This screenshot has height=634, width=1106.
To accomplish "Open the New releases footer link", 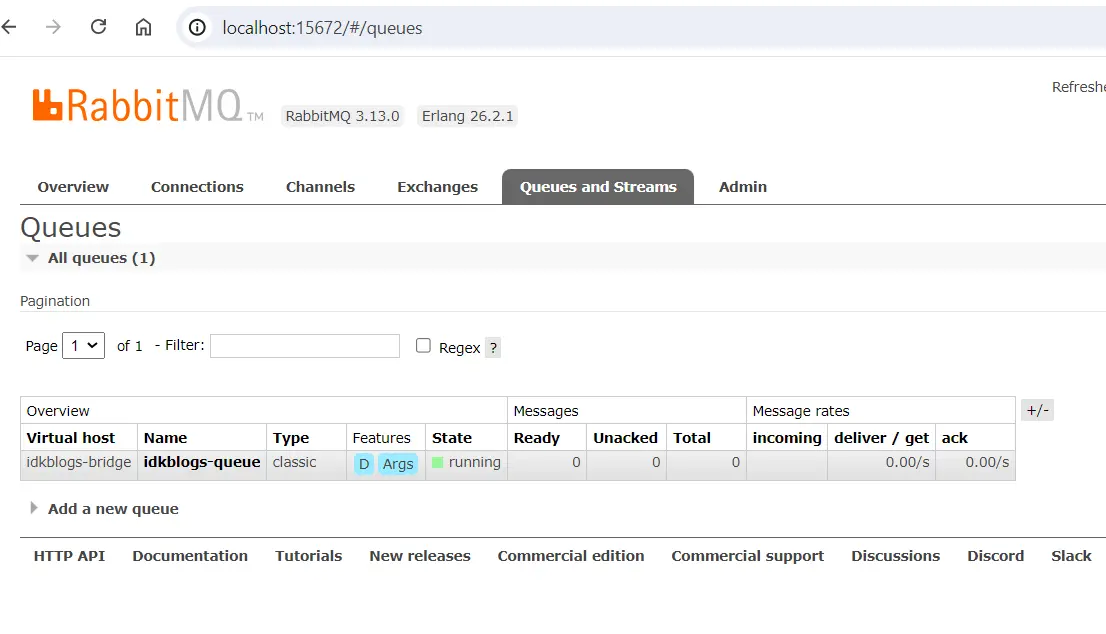I will point(420,556).
